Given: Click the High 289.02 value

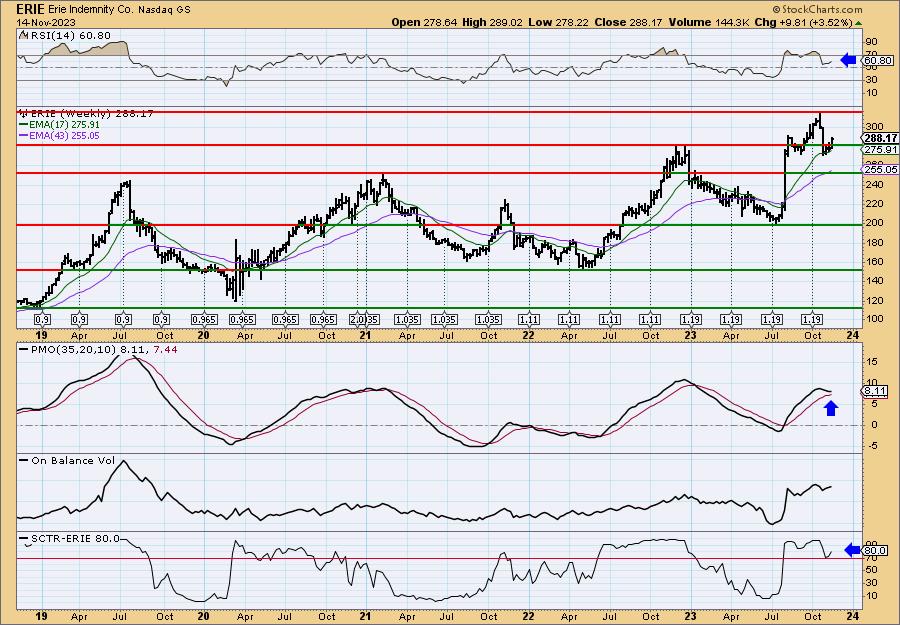Looking at the screenshot, I should click(491, 22).
